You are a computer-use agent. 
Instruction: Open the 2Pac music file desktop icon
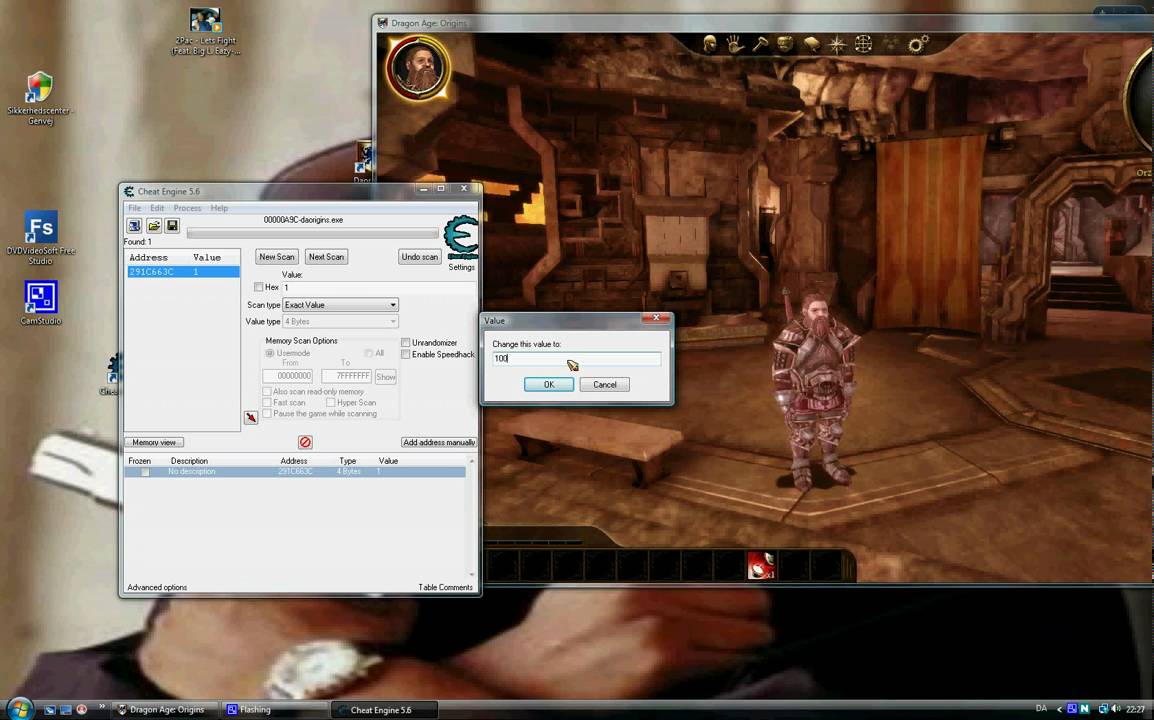click(x=205, y=32)
